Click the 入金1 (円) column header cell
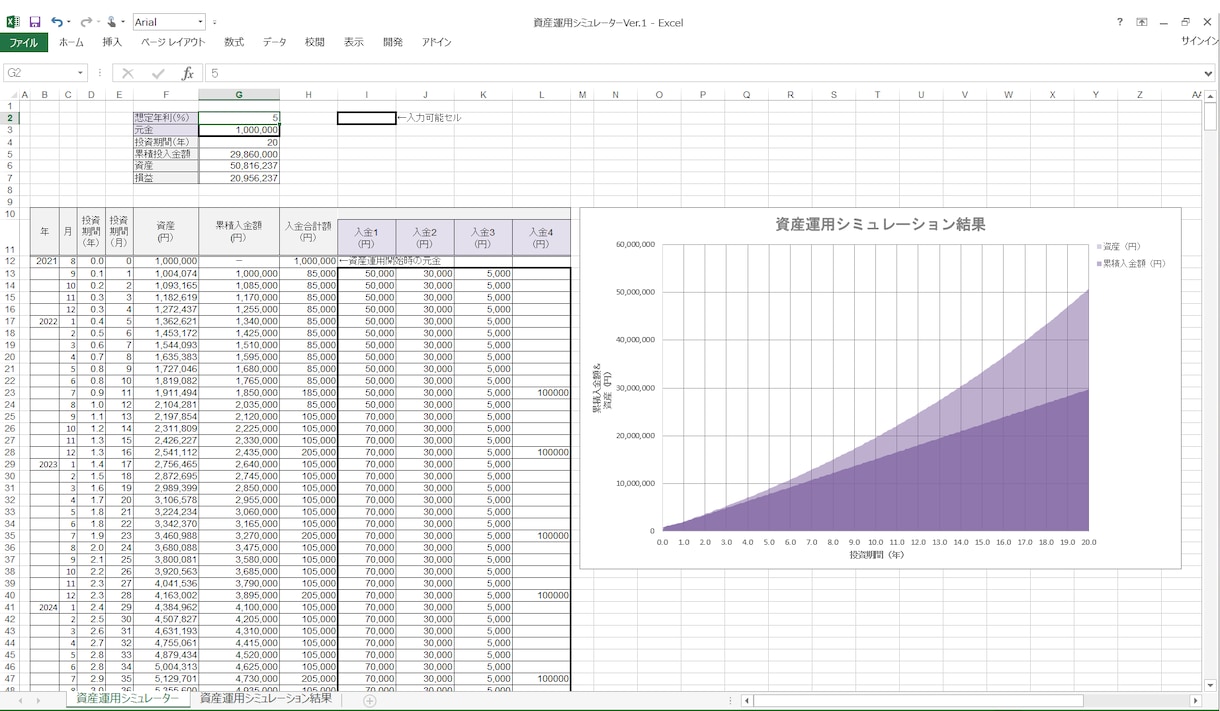 tap(367, 238)
